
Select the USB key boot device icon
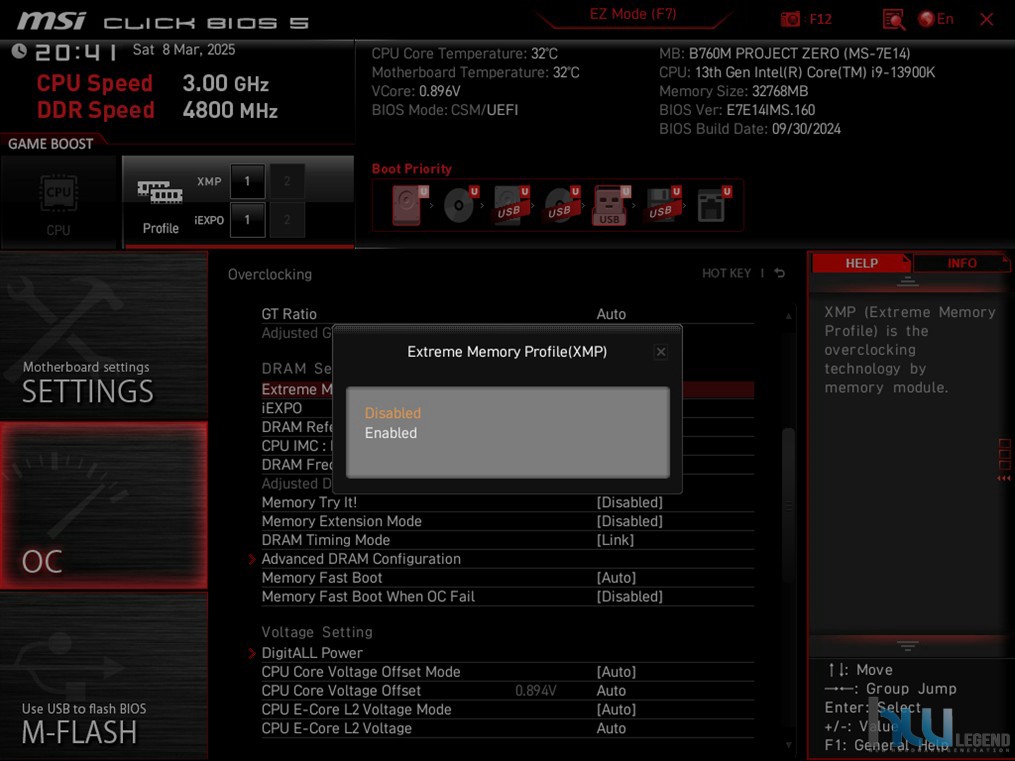pyautogui.click(x=611, y=205)
